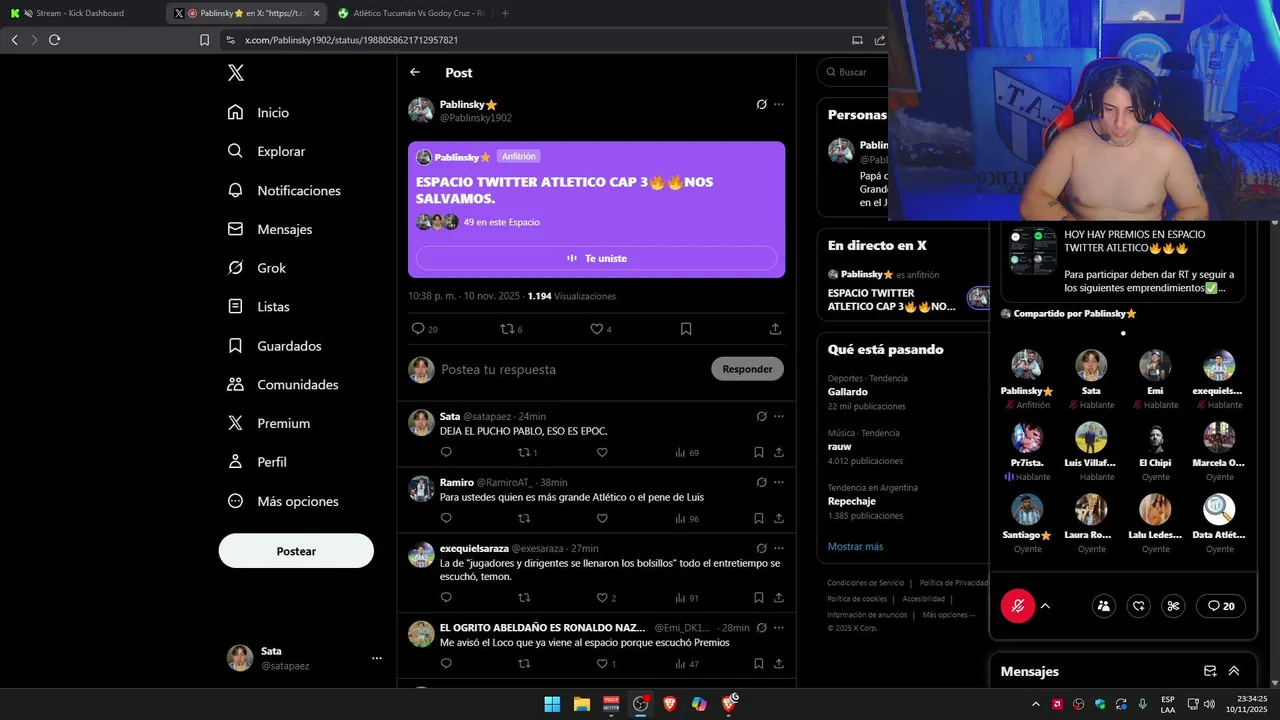Open Premium in the sidebar
This screenshot has height=720, width=1280.
click(269, 424)
